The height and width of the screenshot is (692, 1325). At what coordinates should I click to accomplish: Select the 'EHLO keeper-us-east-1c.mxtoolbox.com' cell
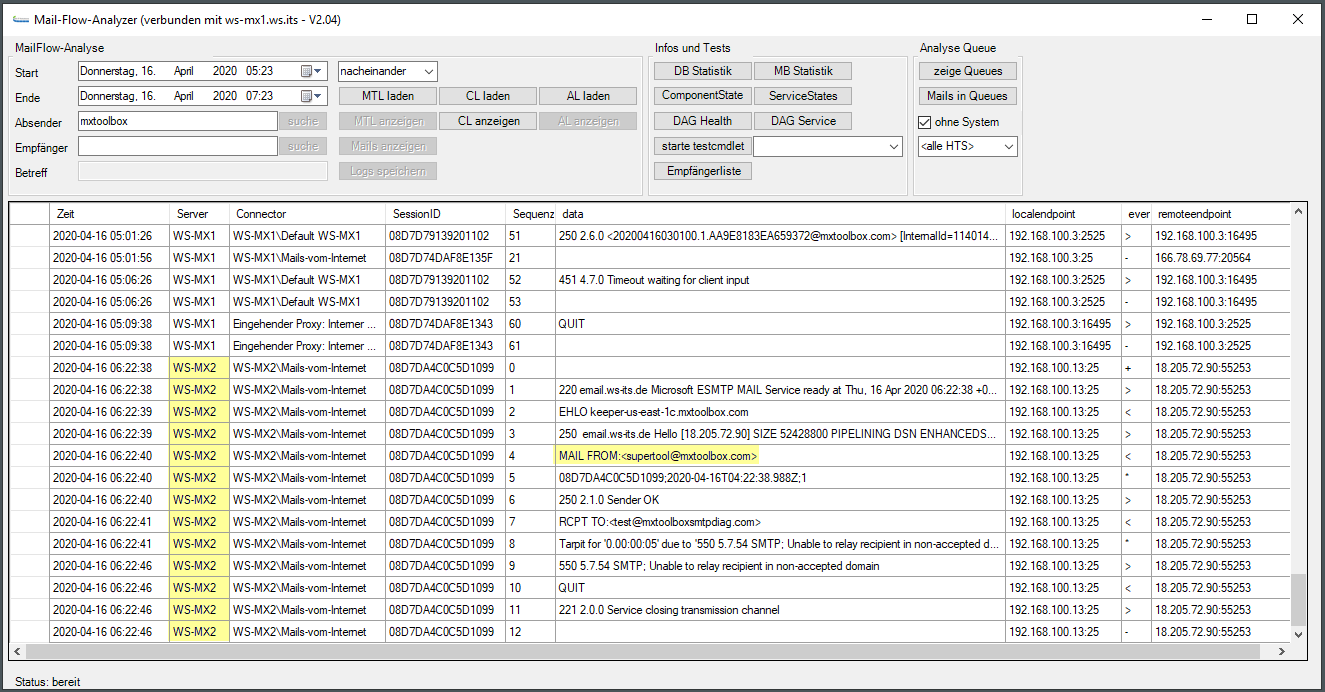click(x=780, y=412)
